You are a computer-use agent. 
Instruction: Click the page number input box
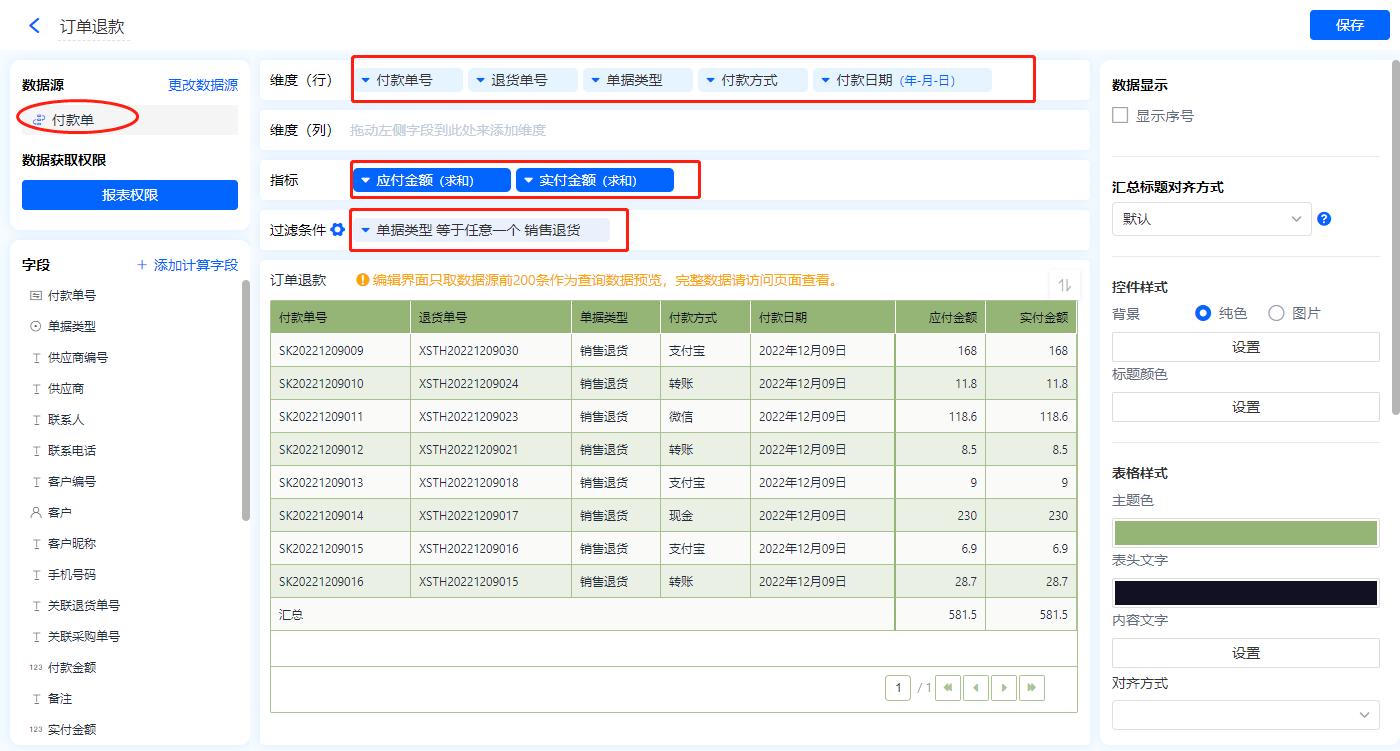pyautogui.click(x=898, y=687)
